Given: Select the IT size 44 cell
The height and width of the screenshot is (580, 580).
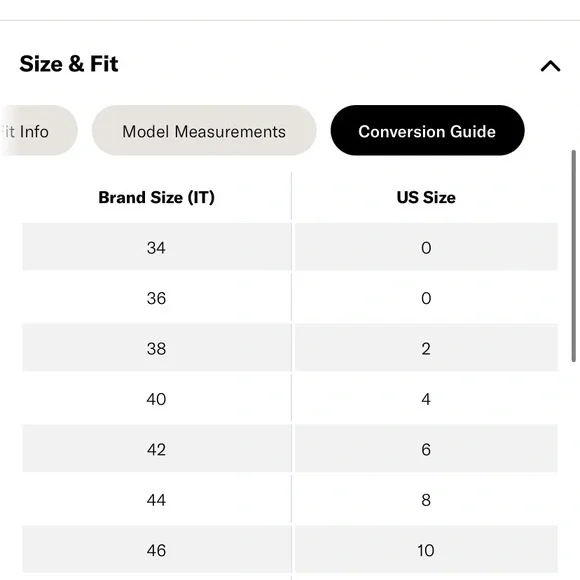Looking at the screenshot, I should (x=157, y=499).
